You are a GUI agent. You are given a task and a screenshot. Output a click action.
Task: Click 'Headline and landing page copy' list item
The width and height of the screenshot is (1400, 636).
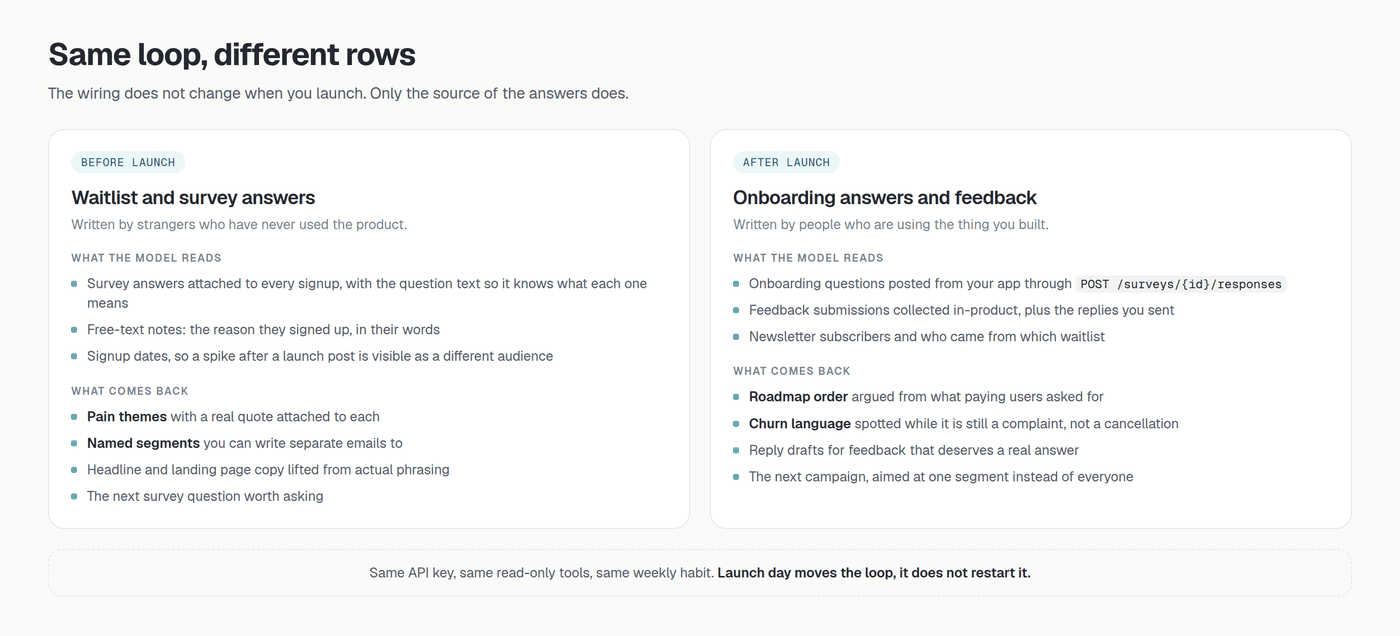268,470
